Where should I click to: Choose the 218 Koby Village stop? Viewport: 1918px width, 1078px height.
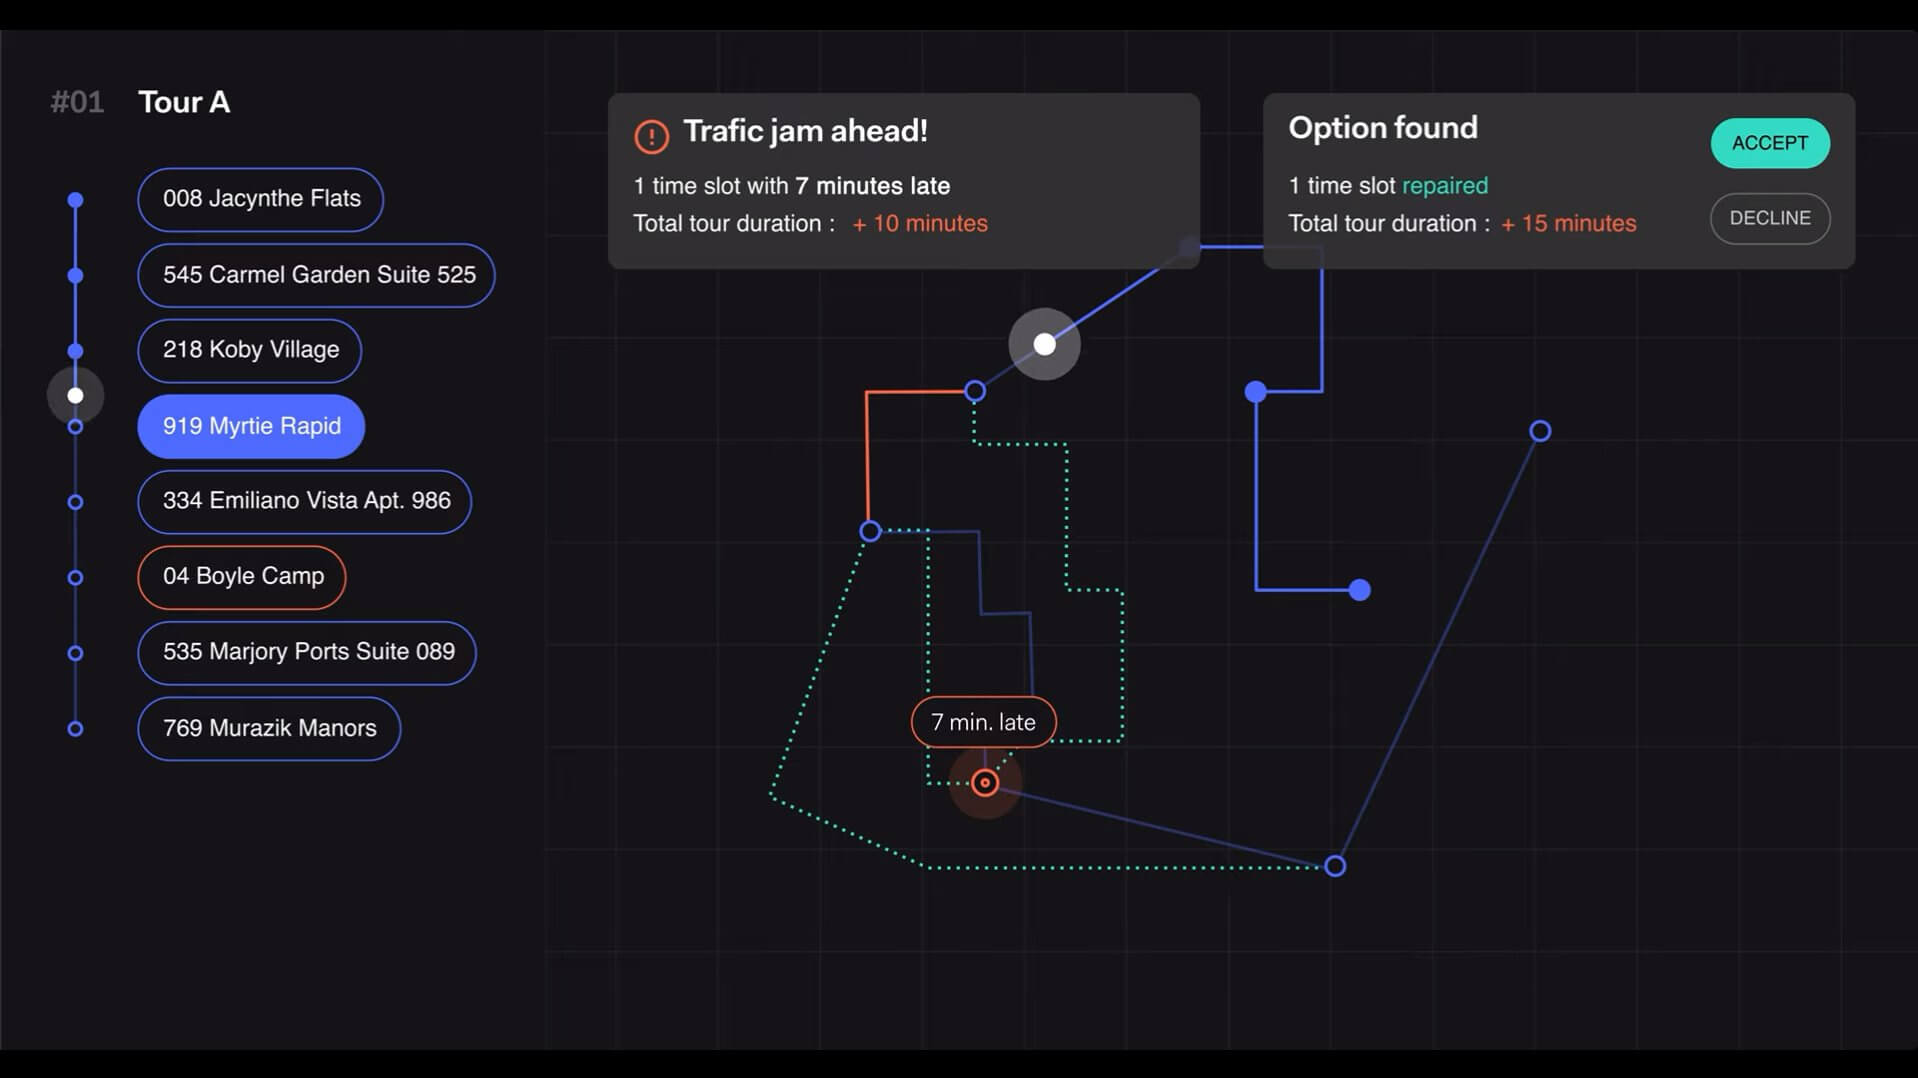(250, 350)
